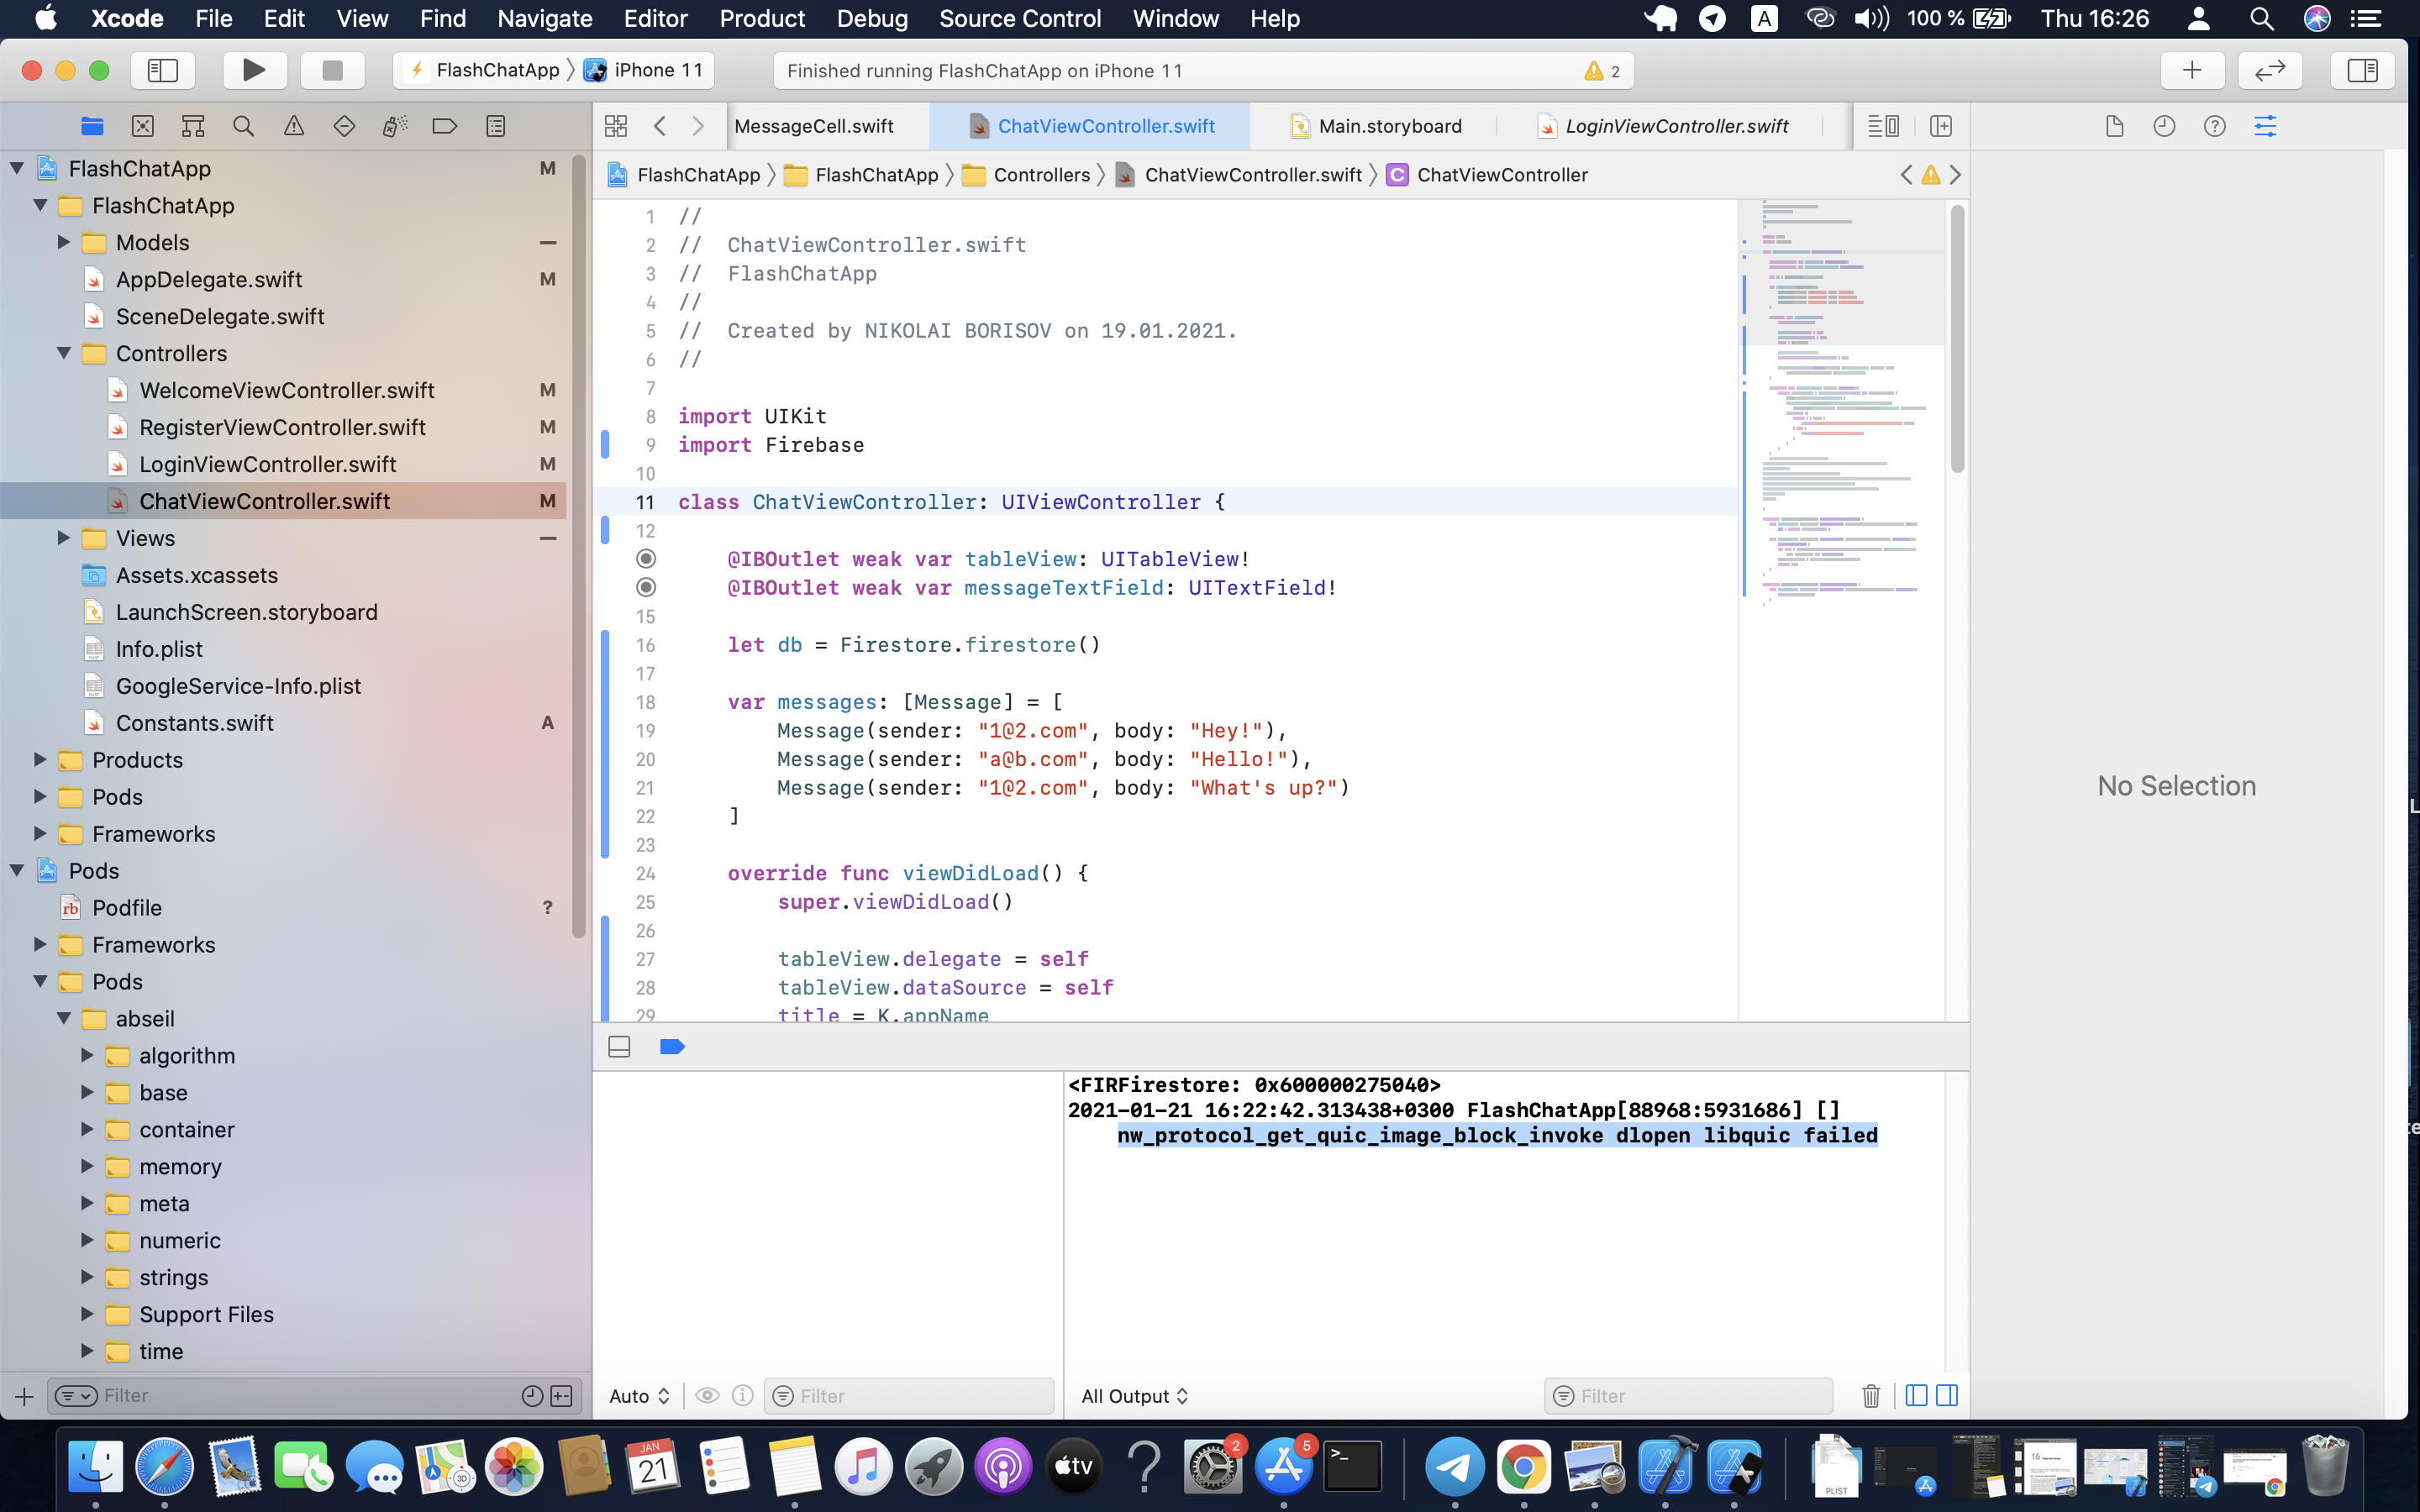Viewport: 2420px width, 1512px height.
Task: Open Telegram from the Dock
Action: (1454, 1467)
